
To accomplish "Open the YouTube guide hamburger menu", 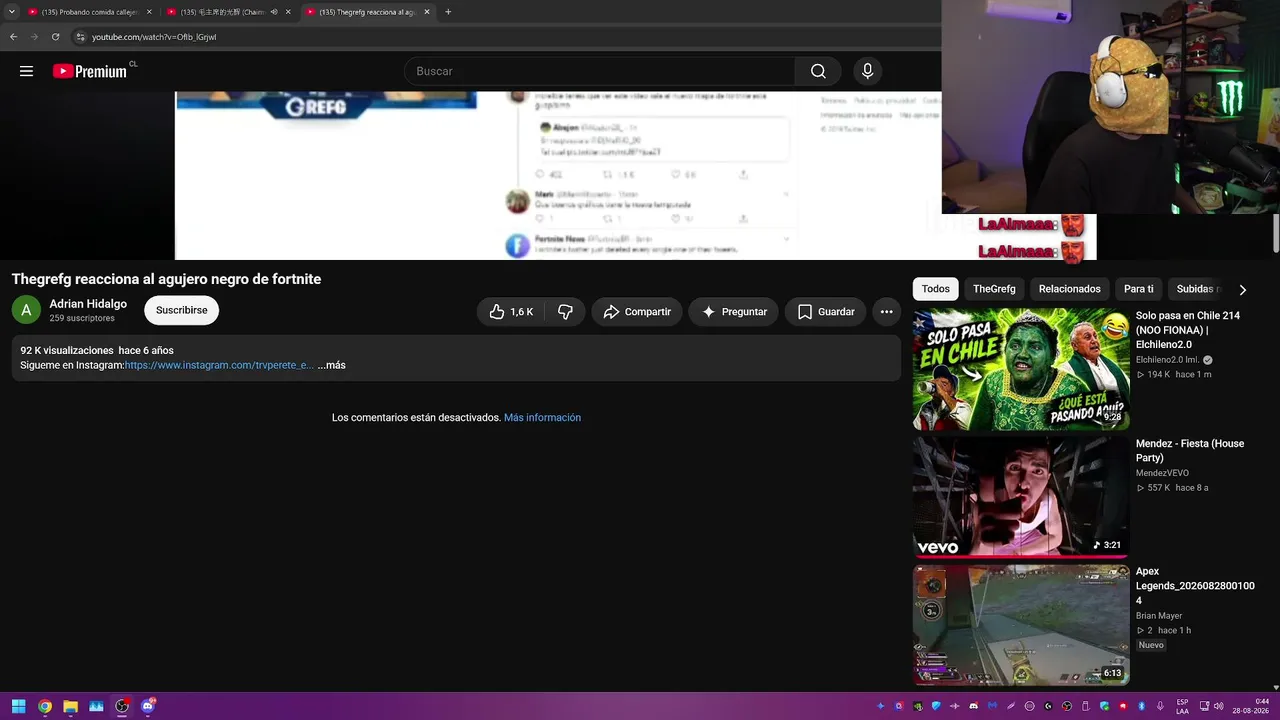I will coord(26,71).
